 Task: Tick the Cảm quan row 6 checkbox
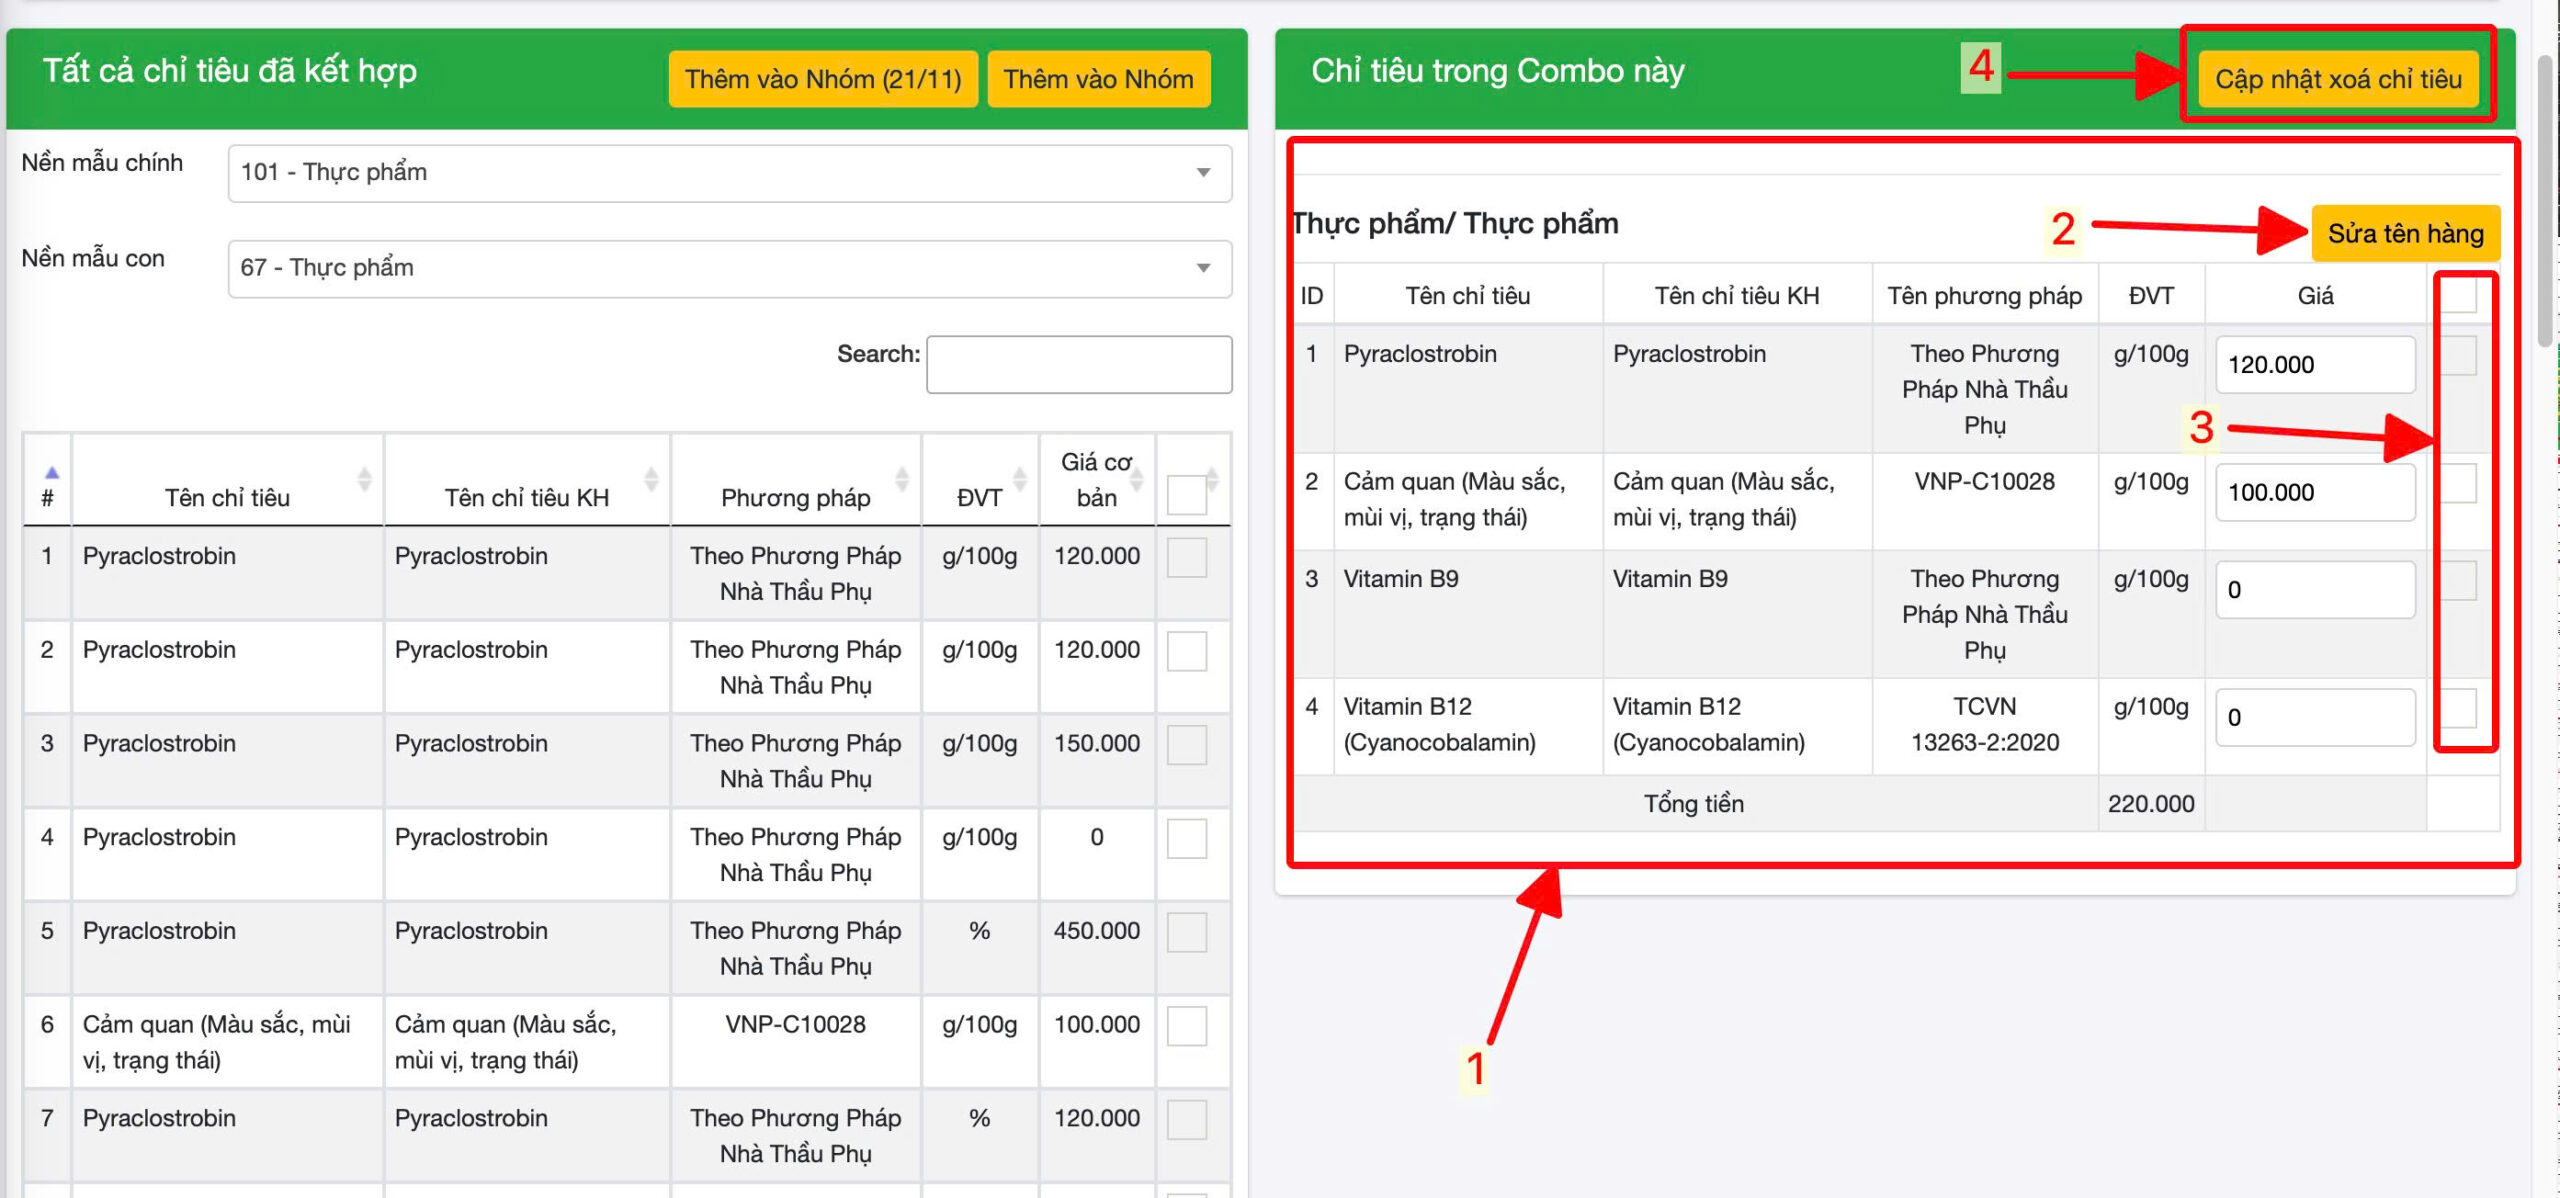pyautogui.click(x=1186, y=1026)
